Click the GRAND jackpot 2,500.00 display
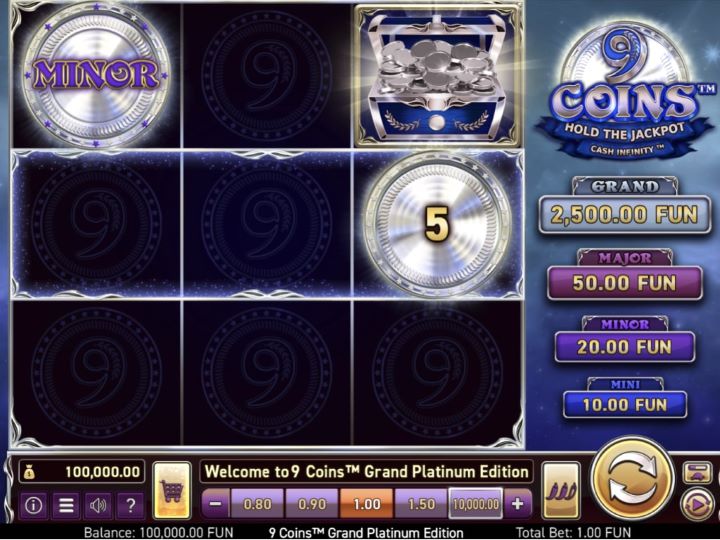Screen dimensions: 720x540 [x=624, y=214]
